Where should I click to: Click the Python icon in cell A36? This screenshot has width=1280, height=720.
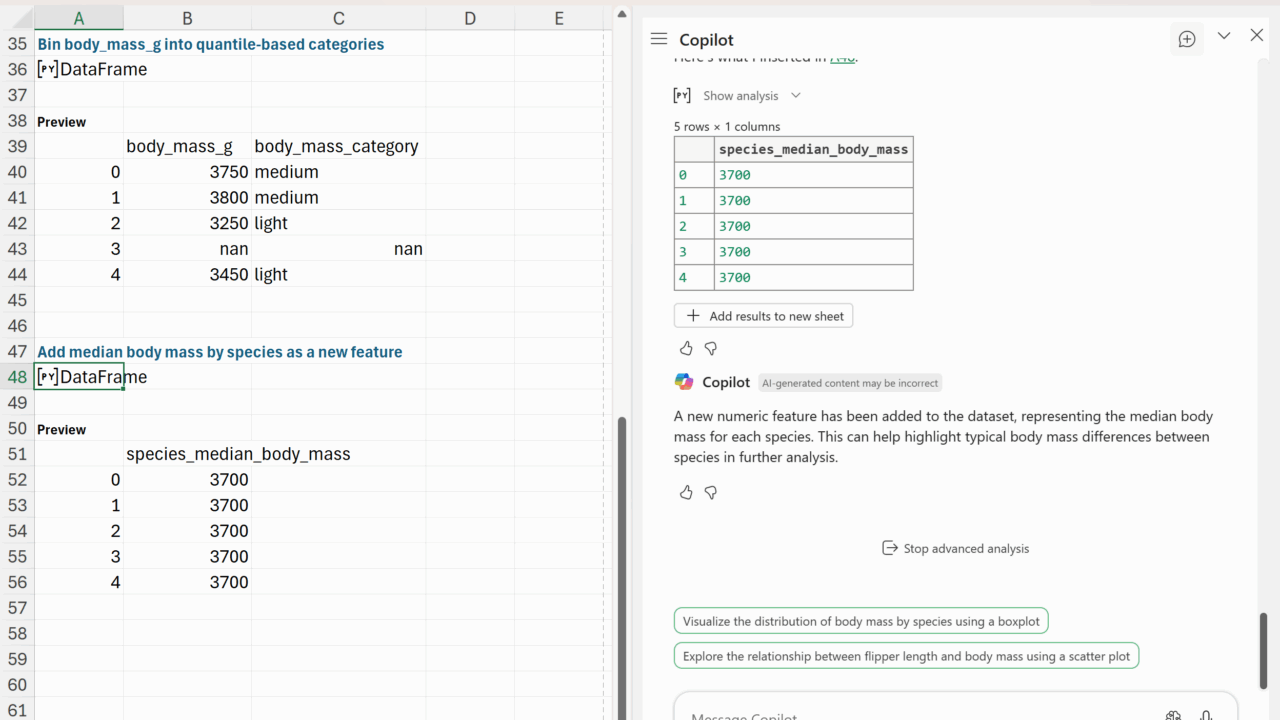coord(47,69)
